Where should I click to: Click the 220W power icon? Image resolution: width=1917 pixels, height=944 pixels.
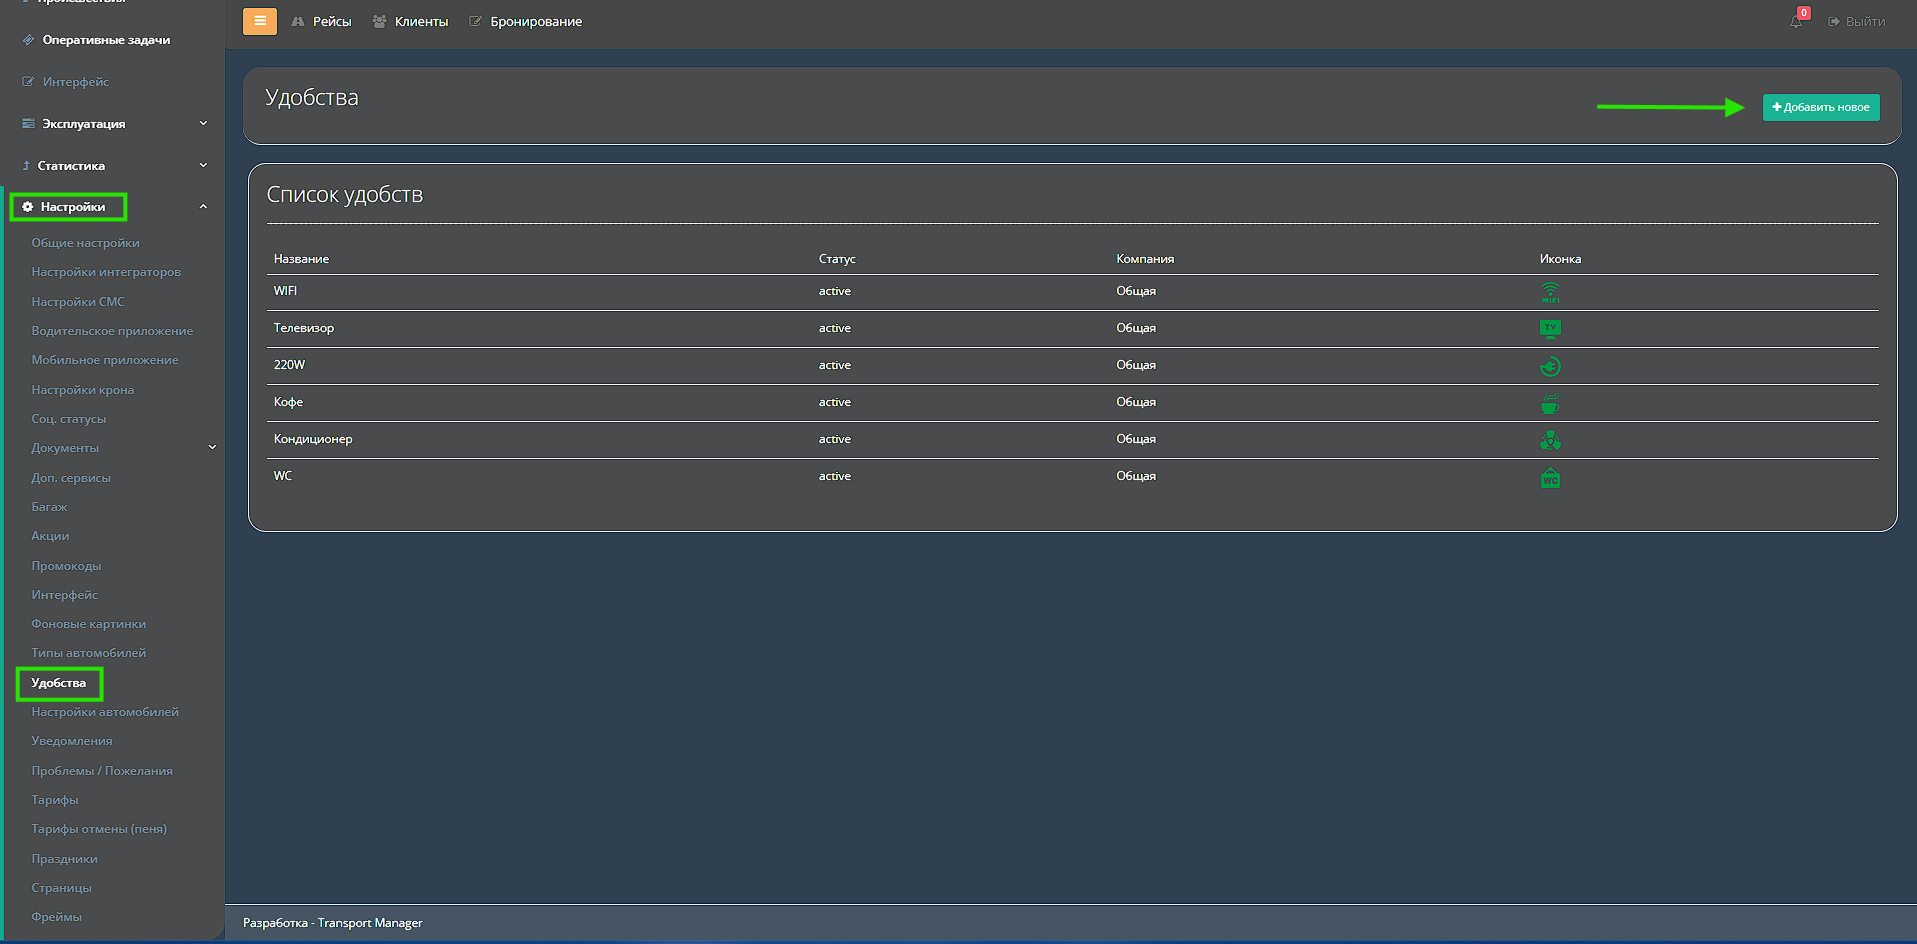point(1550,366)
